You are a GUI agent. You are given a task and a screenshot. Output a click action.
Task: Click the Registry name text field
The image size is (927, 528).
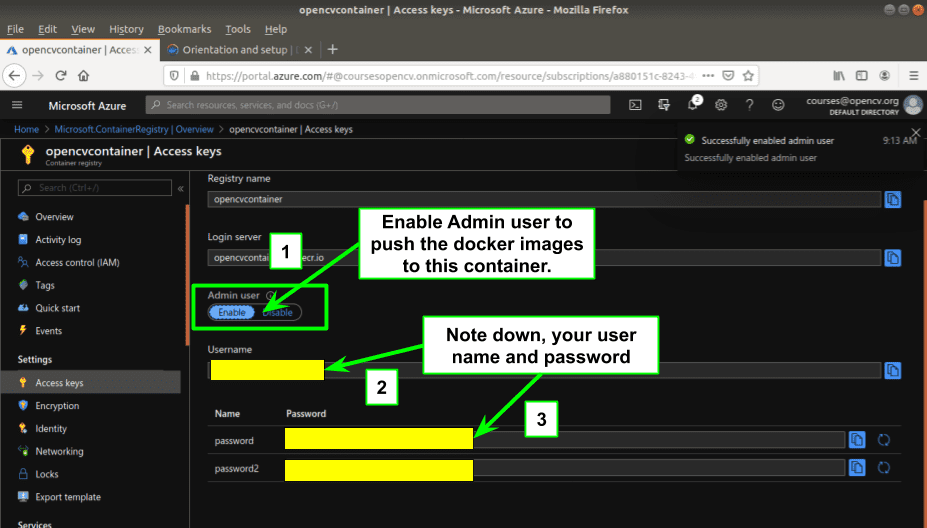pos(544,199)
